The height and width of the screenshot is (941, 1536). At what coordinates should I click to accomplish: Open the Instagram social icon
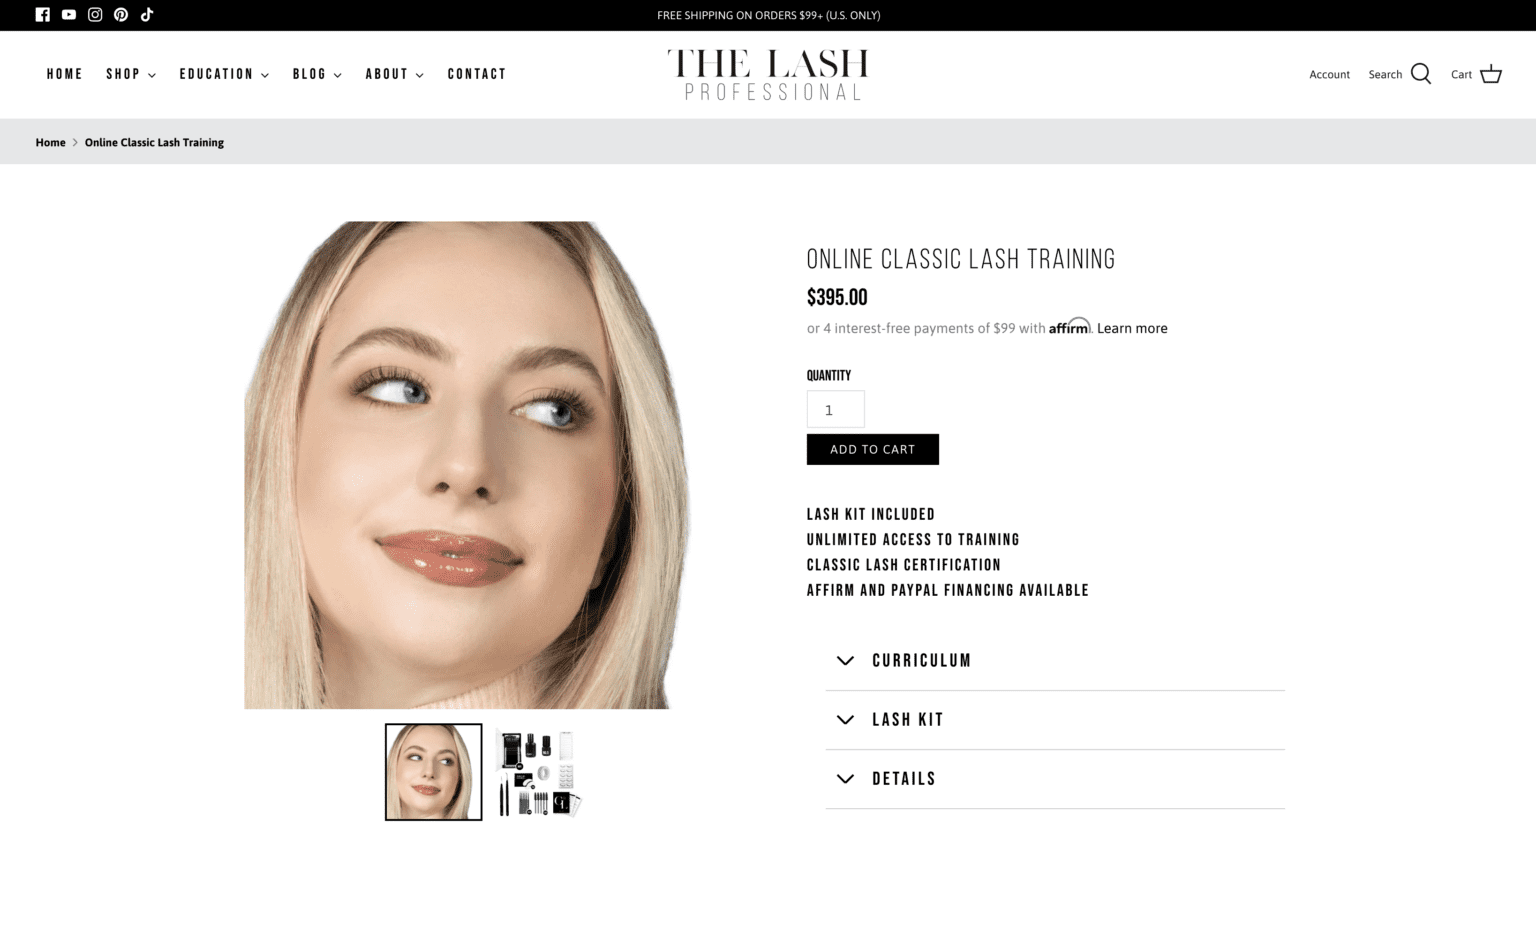pos(95,14)
